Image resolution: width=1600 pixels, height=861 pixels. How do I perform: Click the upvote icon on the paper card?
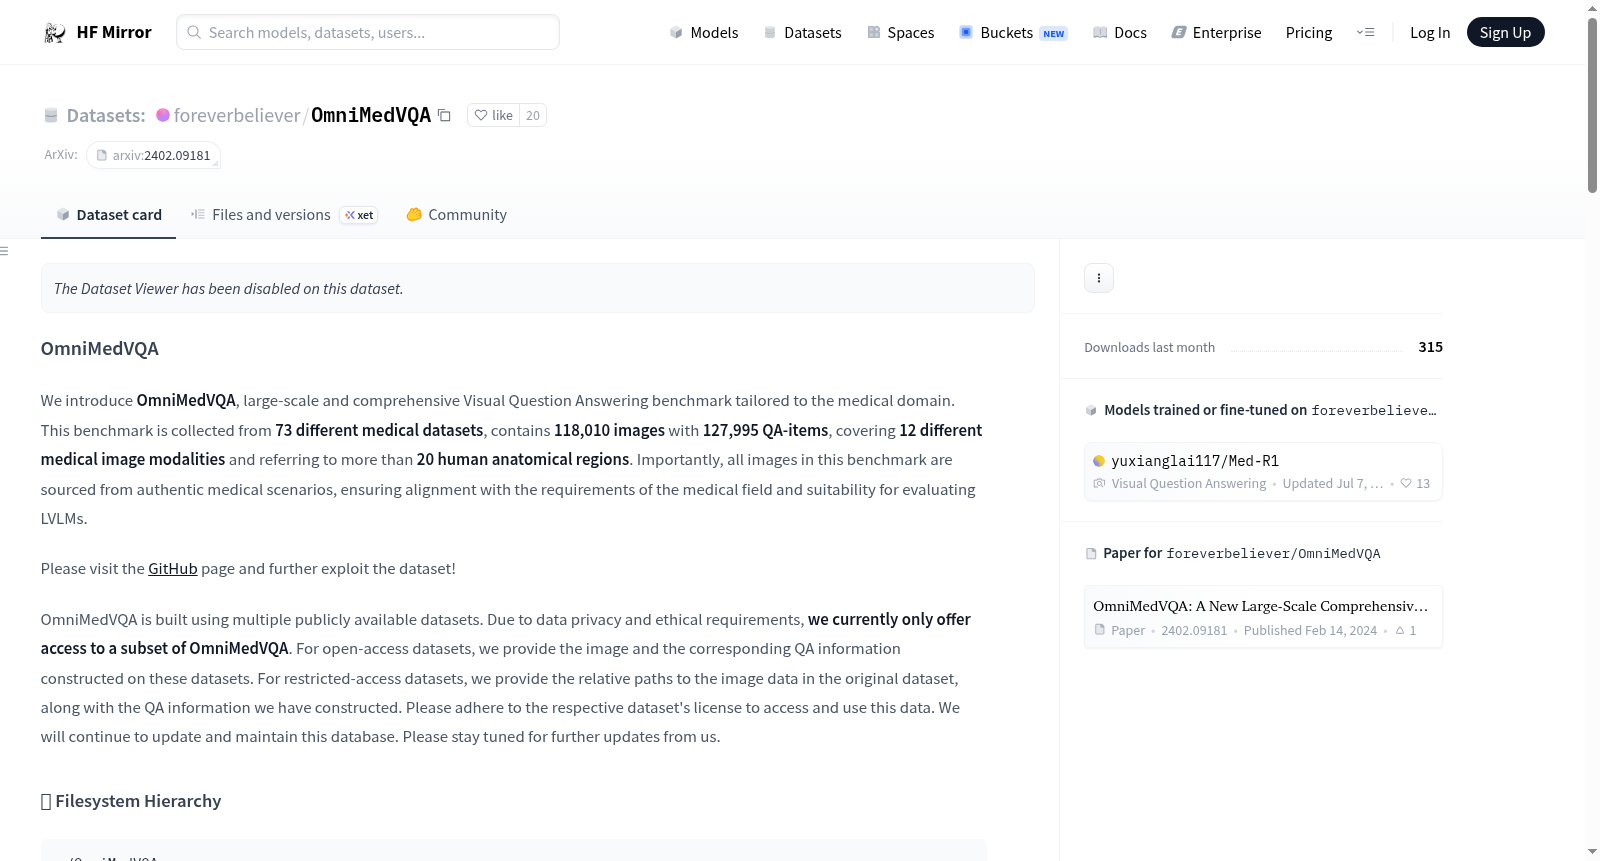[x=1400, y=630]
